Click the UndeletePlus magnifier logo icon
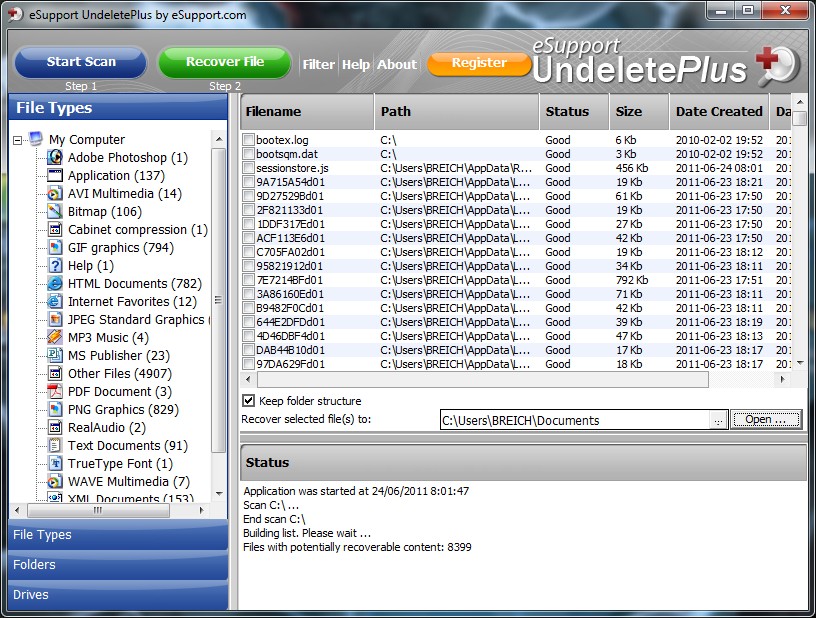Image resolution: width=816 pixels, height=618 pixels. tap(778, 66)
